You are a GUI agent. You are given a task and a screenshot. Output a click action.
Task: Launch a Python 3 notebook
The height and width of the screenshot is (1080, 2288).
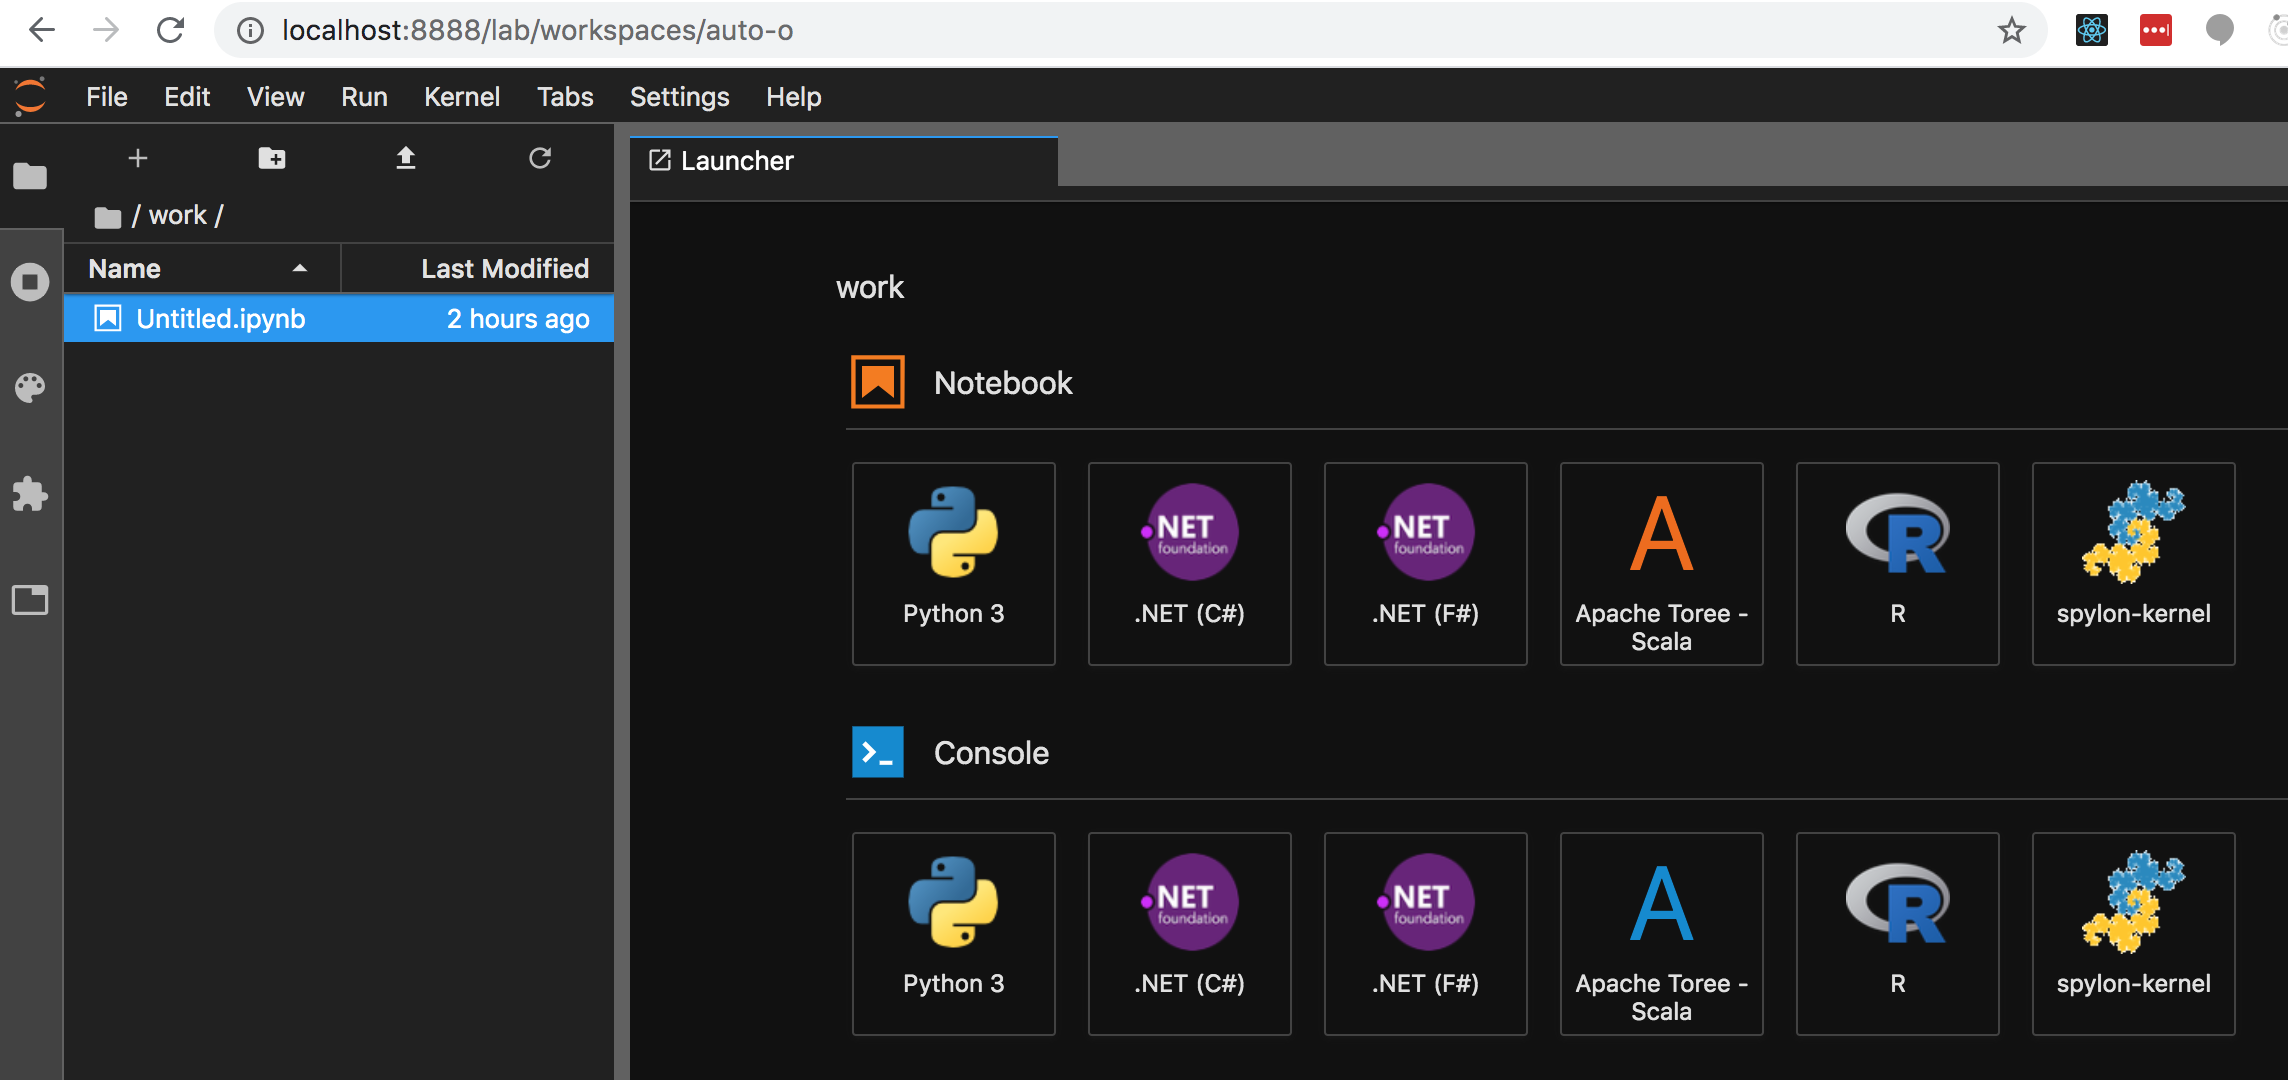953,563
